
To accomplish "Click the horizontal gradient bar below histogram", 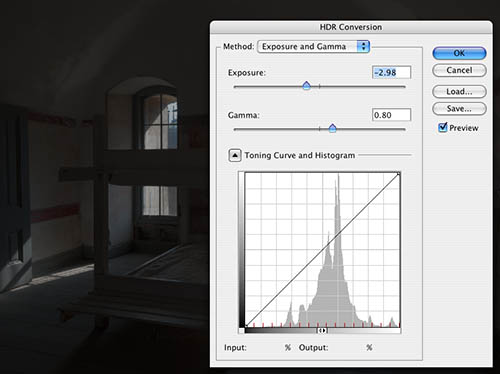I will tap(323, 330).
